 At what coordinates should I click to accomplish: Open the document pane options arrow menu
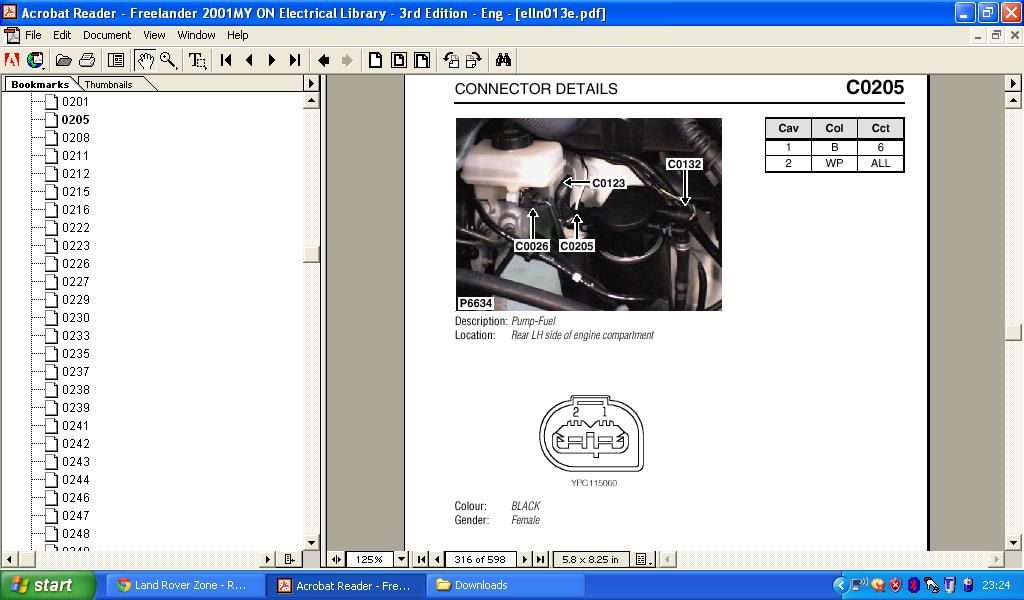(x=1013, y=84)
